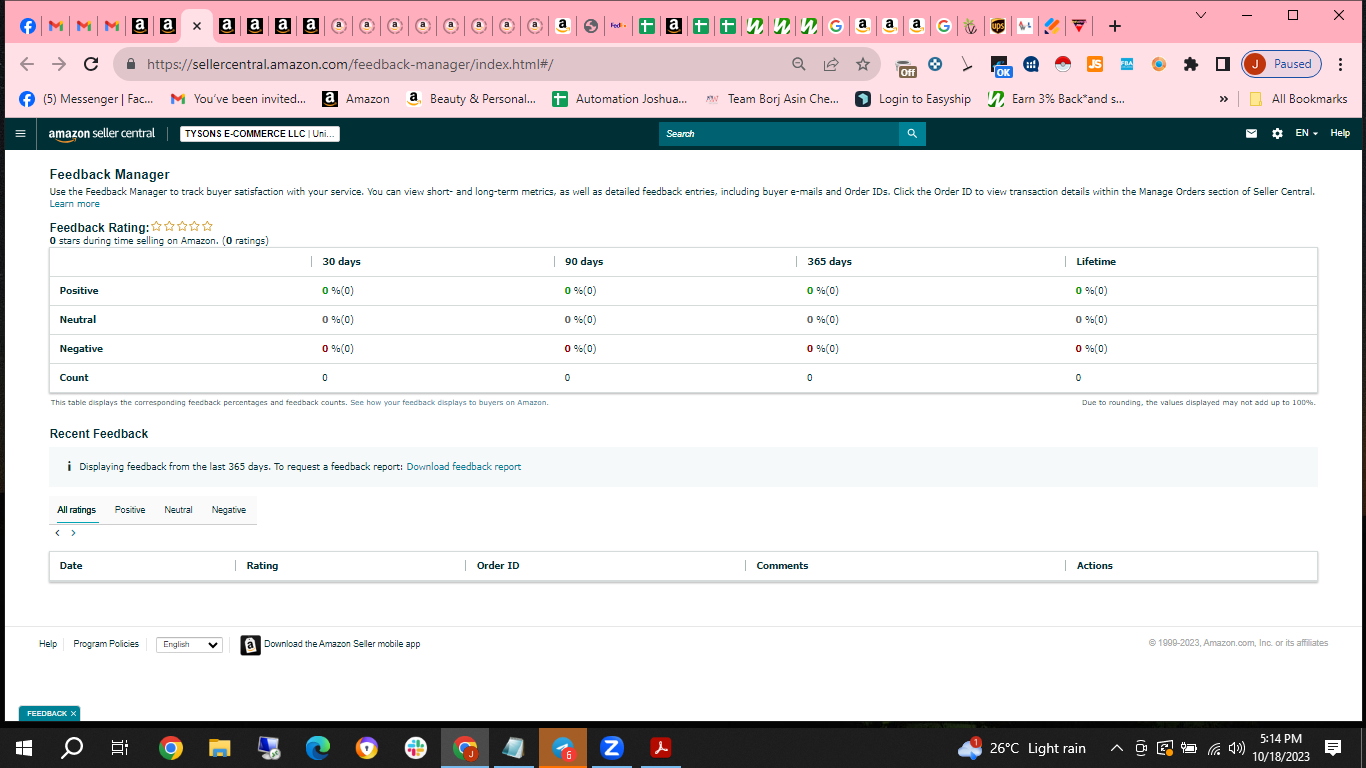Click the Pokeball extension icon
This screenshot has height=768, width=1366.
pyautogui.click(x=1063, y=64)
